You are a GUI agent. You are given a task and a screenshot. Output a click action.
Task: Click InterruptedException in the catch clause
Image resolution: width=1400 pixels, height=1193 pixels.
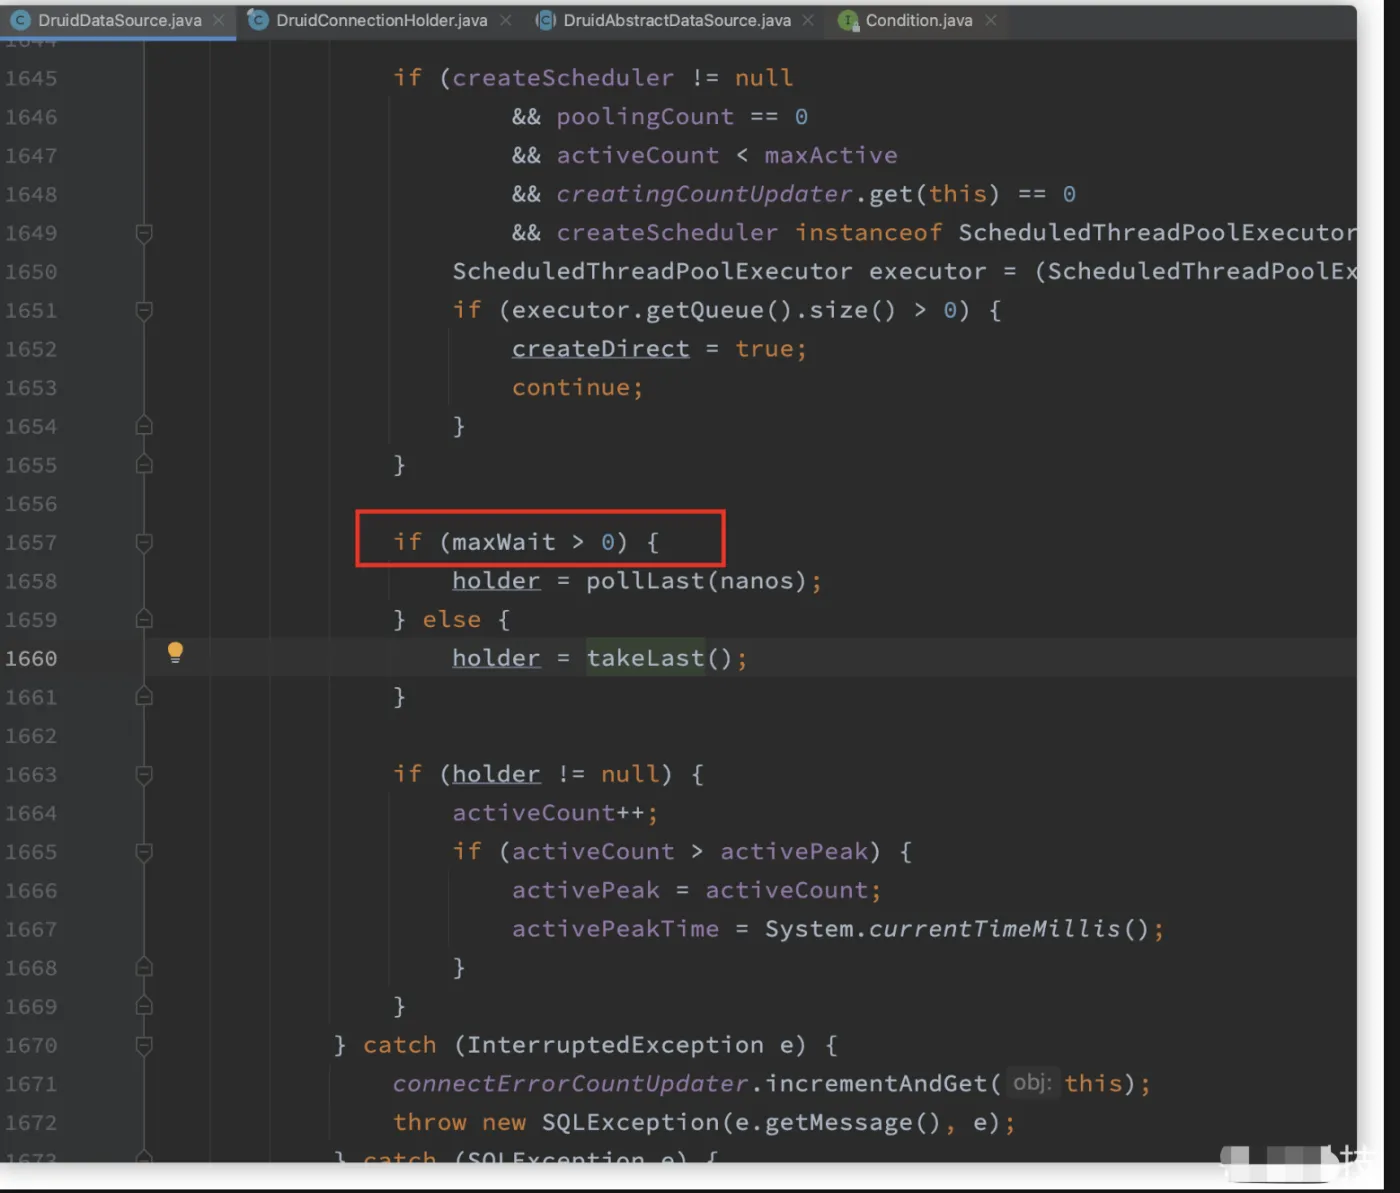pyautogui.click(x=615, y=1045)
